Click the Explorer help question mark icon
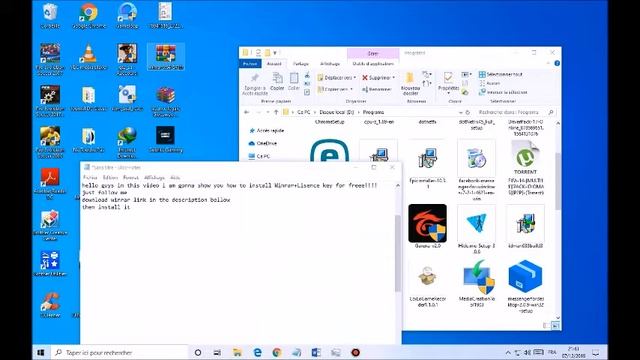 point(557,63)
